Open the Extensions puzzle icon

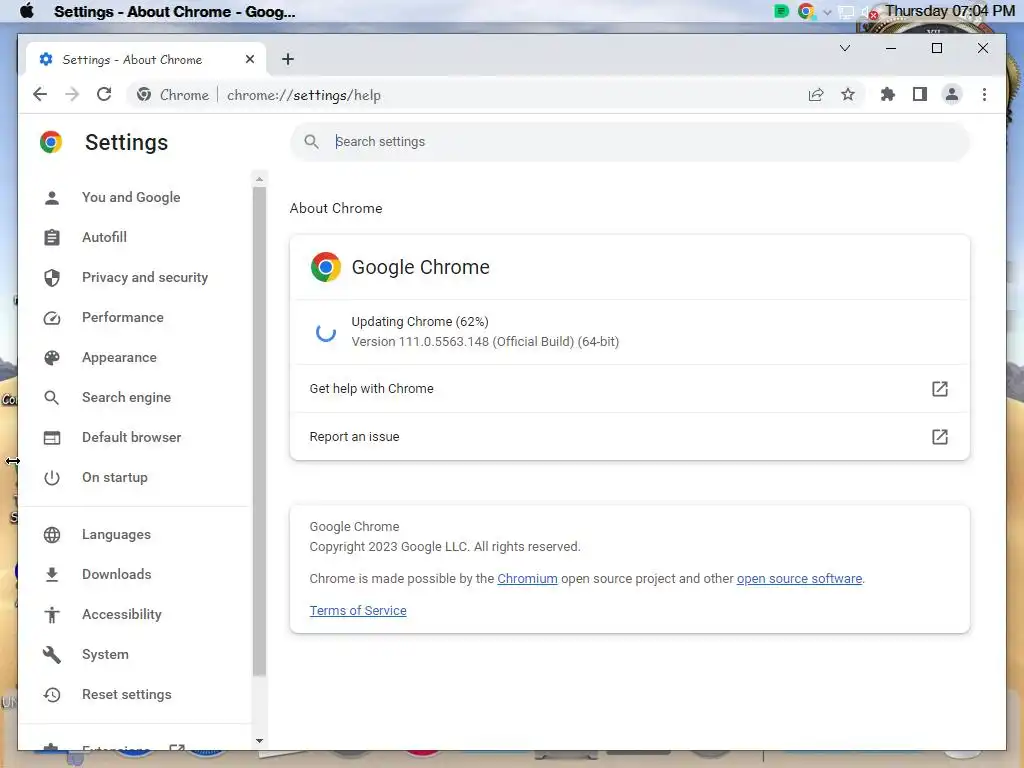coord(888,95)
